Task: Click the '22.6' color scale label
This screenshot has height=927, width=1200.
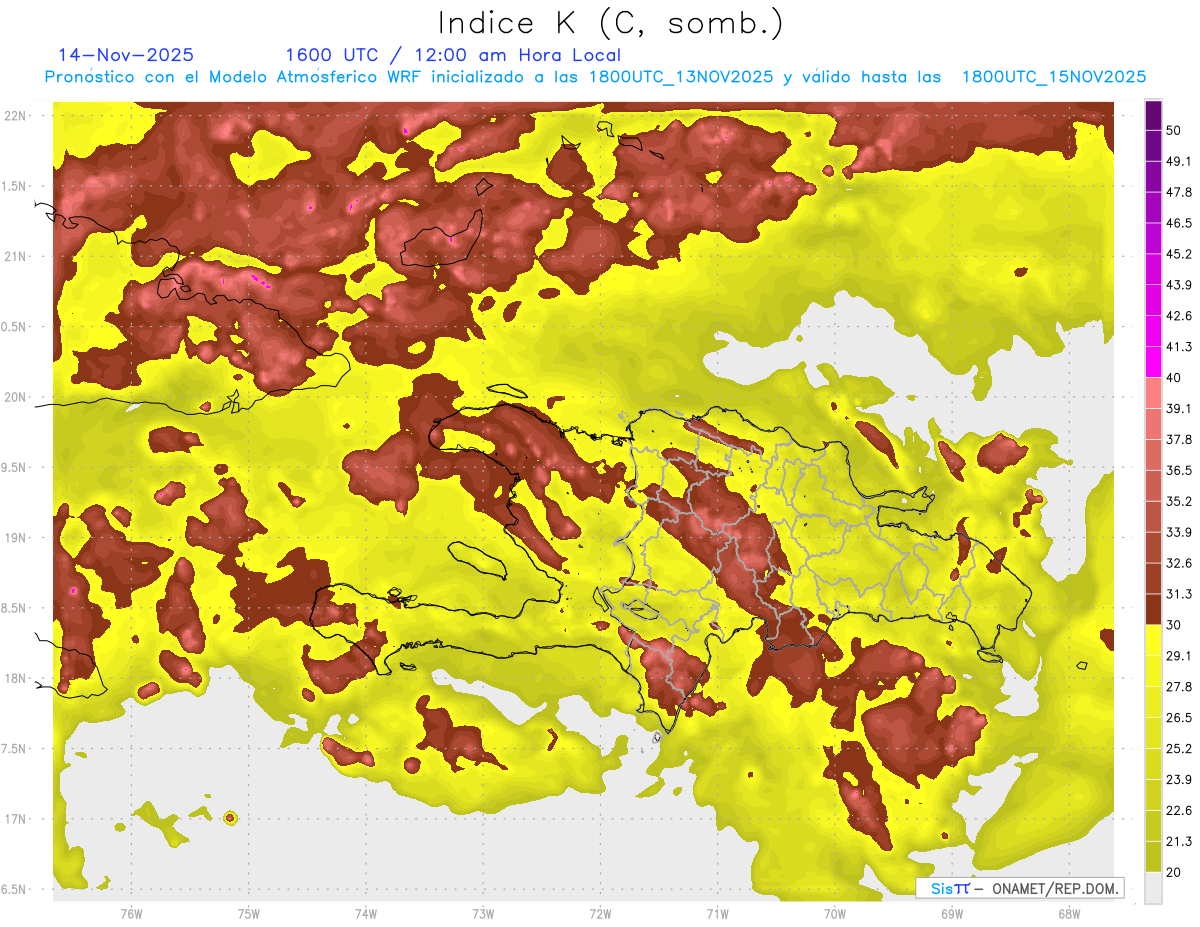Action: pos(1178,810)
